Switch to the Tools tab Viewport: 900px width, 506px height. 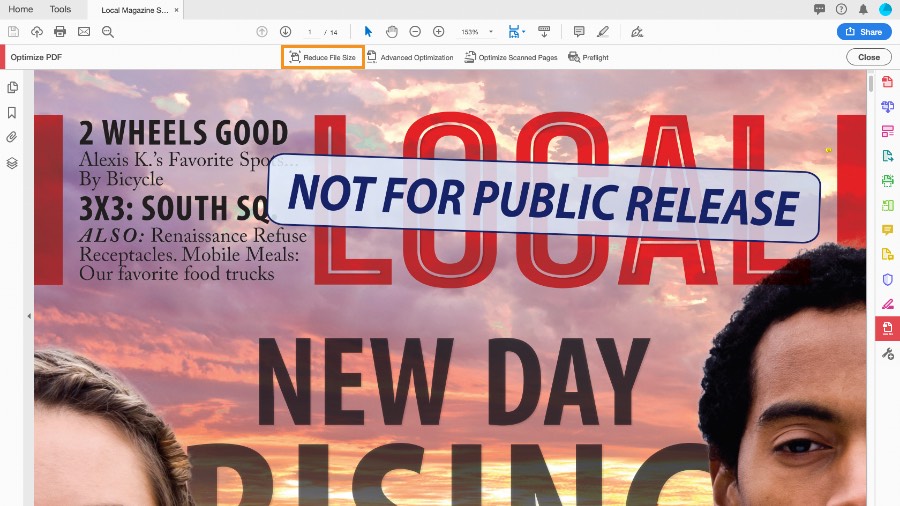[x=60, y=9]
